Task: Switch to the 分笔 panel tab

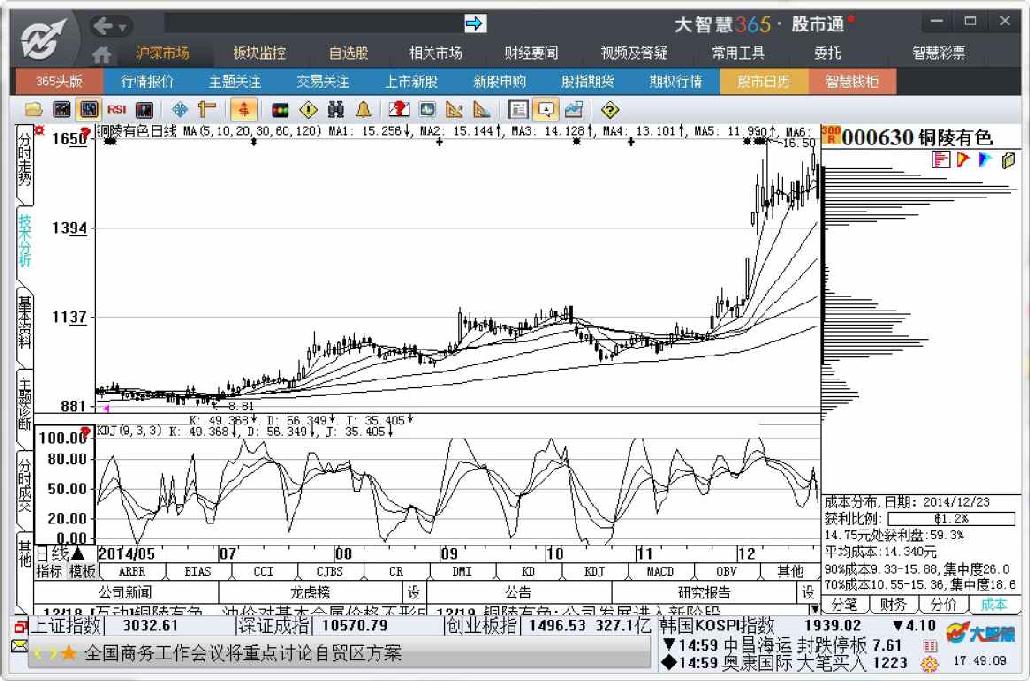Action: [x=844, y=605]
